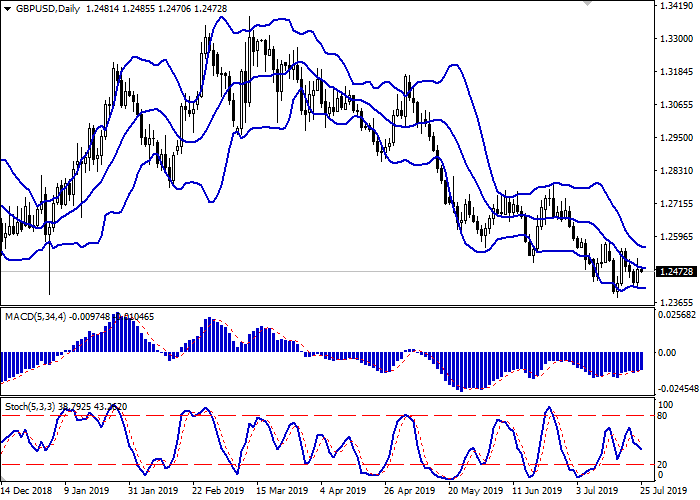Click the 1.34190 price axis label
Image resolution: width=700 pixels, height=500 pixels.
[676, 6]
